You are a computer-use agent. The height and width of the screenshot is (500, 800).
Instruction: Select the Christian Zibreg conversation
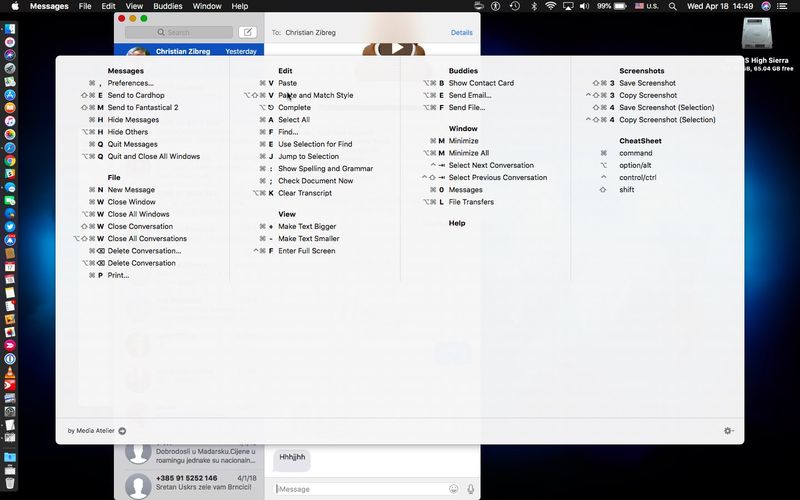(189, 51)
